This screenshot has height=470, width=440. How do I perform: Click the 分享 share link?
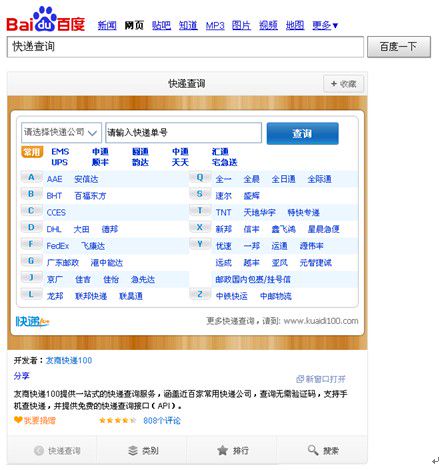tap(22, 376)
